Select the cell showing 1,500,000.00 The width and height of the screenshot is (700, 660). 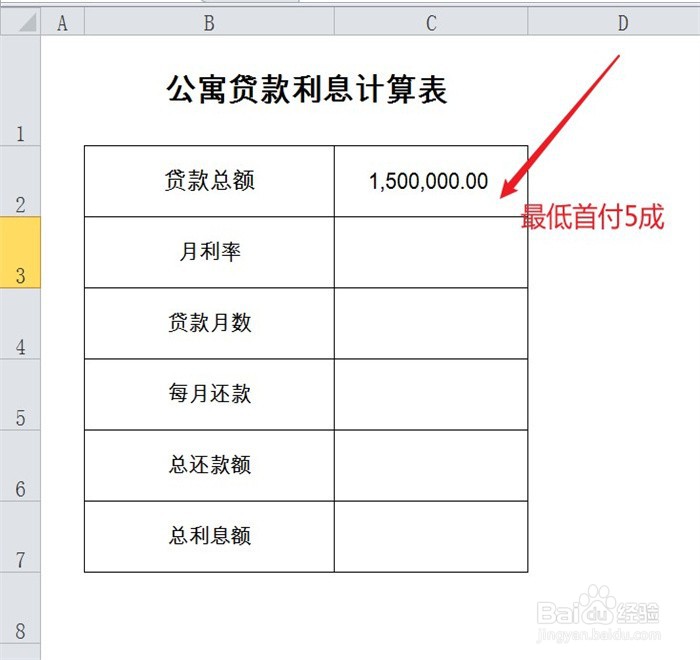(x=431, y=181)
